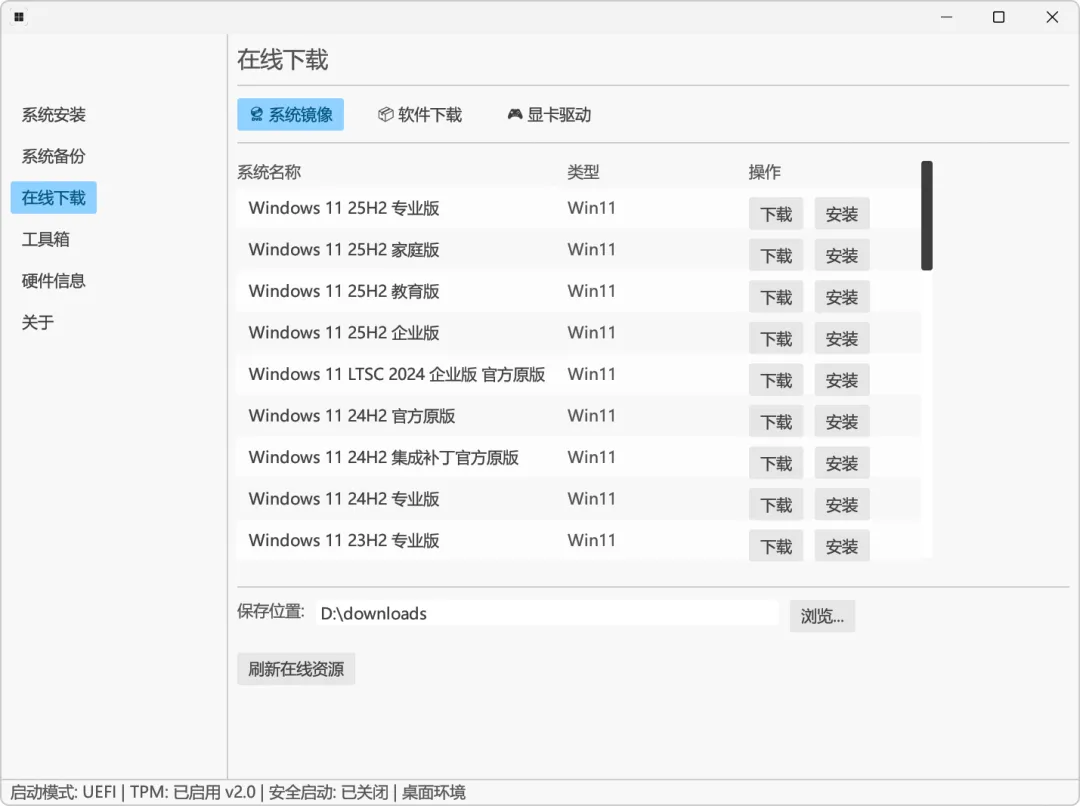Select row text Windows 11 24H2 官方原版
1080x806 pixels.
tap(352, 416)
